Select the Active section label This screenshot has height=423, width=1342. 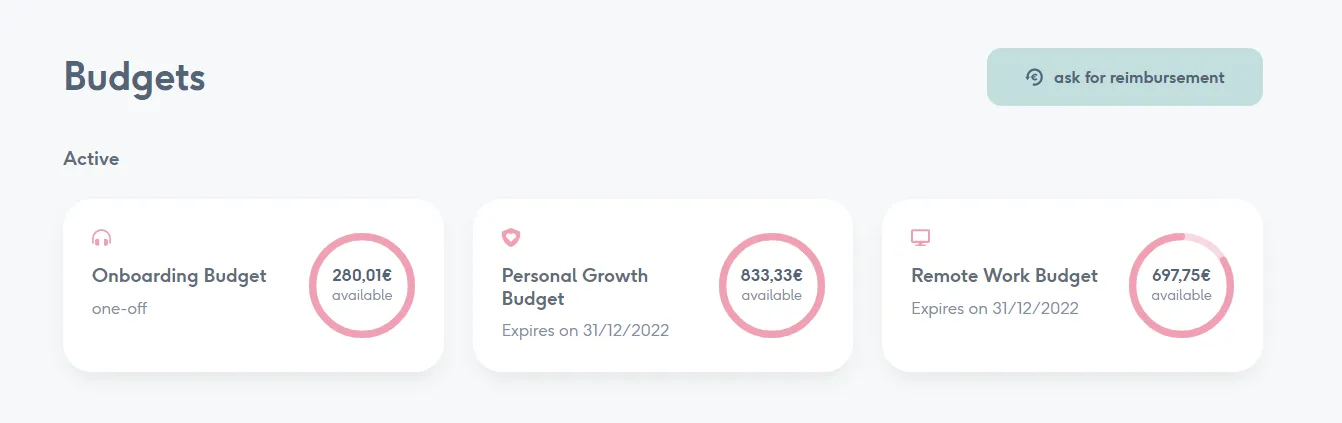coord(91,159)
